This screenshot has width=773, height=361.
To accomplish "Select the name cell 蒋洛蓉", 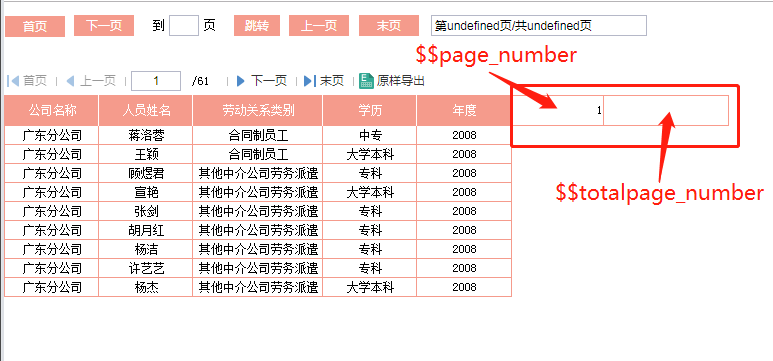I will pos(146,135).
